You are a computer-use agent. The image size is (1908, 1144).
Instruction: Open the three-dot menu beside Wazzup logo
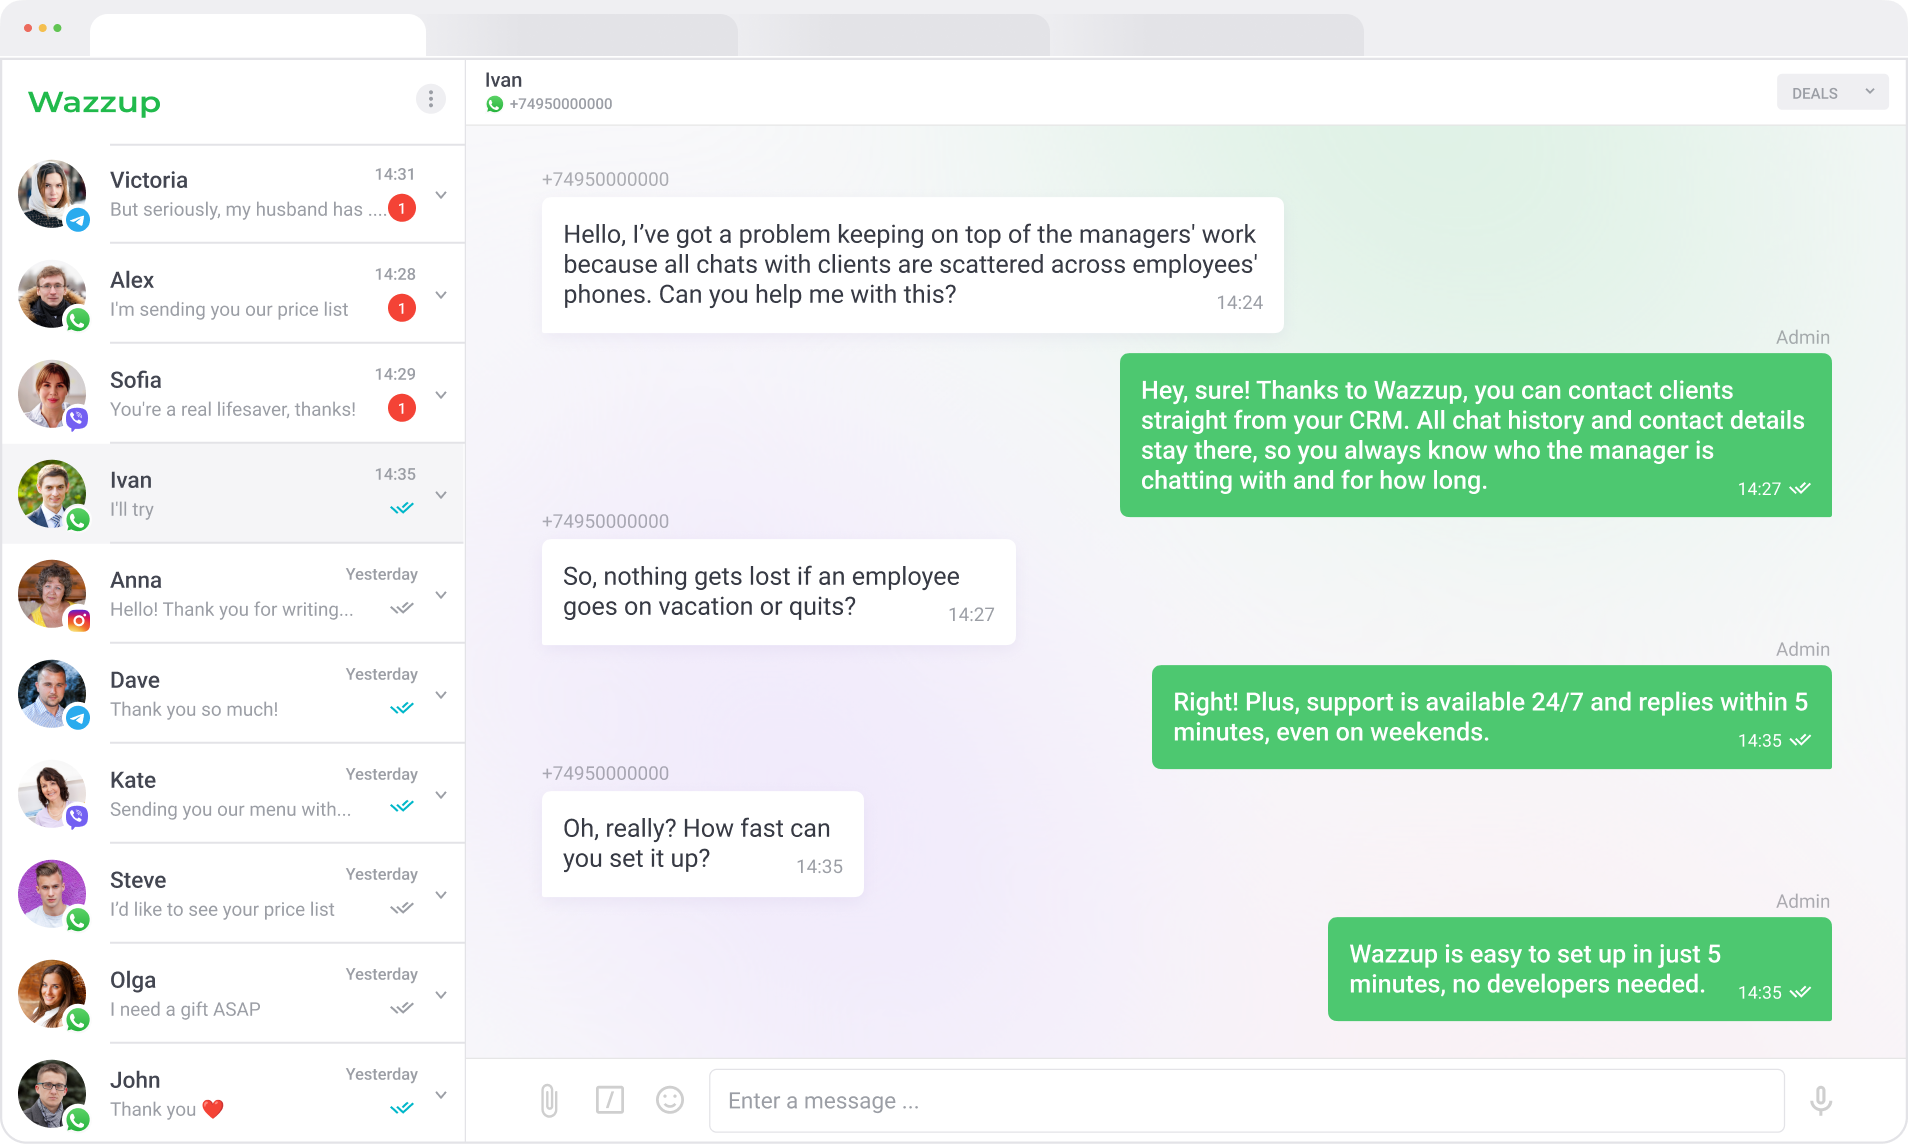pyautogui.click(x=431, y=99)
